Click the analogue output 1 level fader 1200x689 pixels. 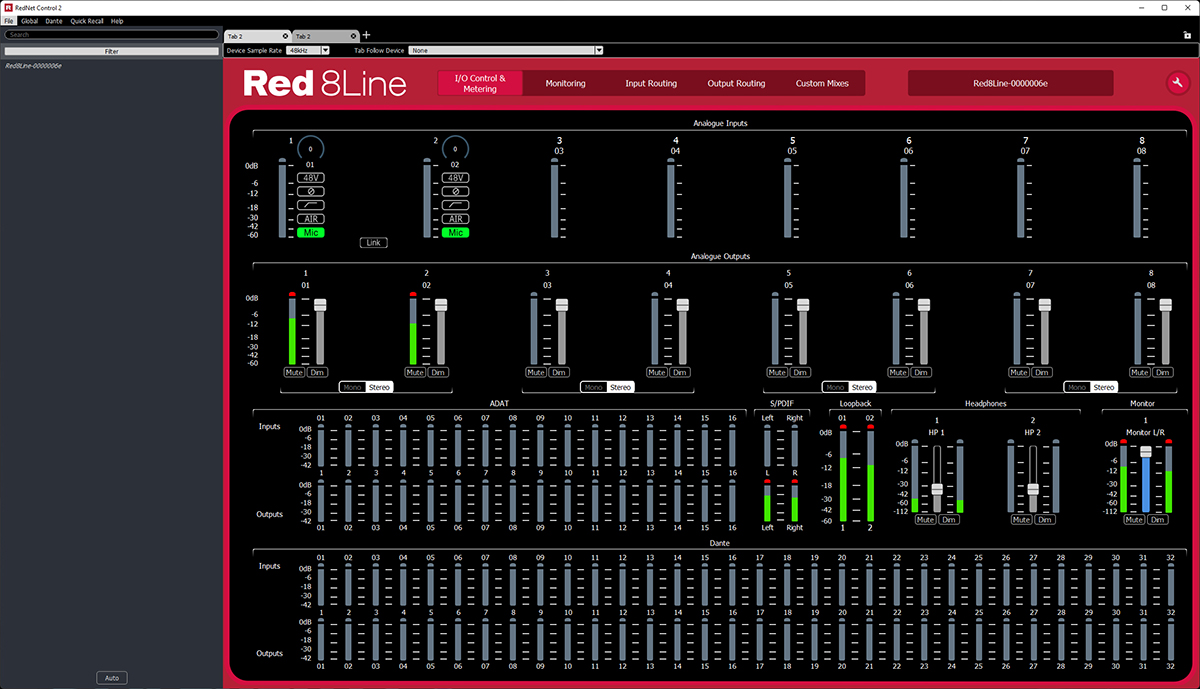click(x=320, y=305)
